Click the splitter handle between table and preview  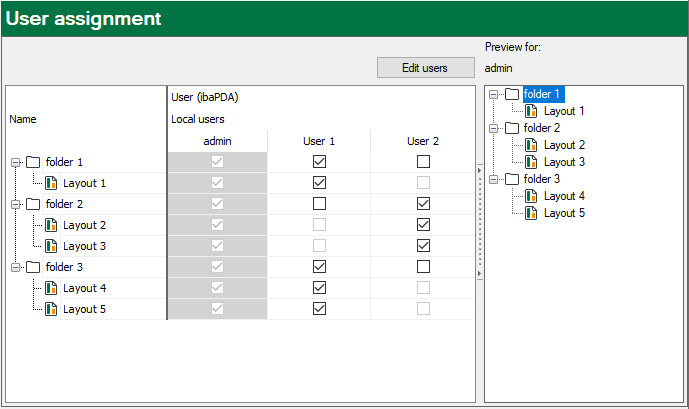[479, 222]
